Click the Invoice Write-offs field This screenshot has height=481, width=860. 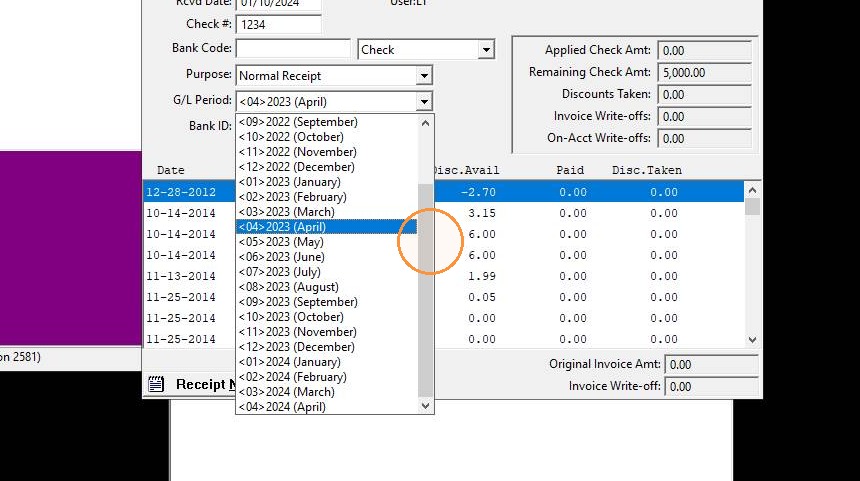click(704, 116)
